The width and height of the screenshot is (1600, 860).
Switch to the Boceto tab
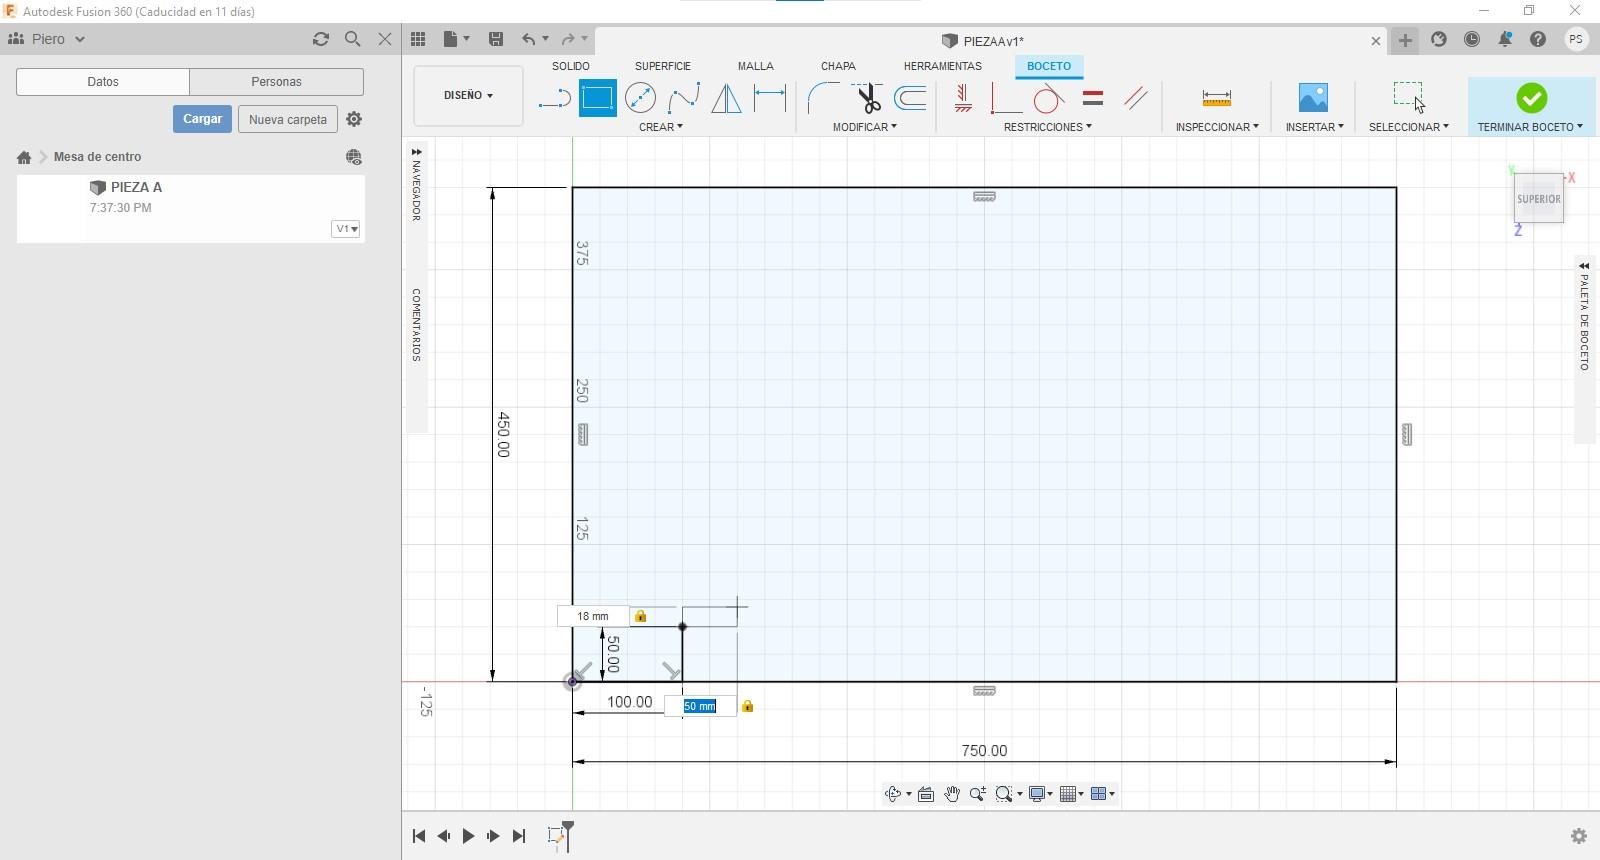pyautogui.click(x=1049, y=66)
